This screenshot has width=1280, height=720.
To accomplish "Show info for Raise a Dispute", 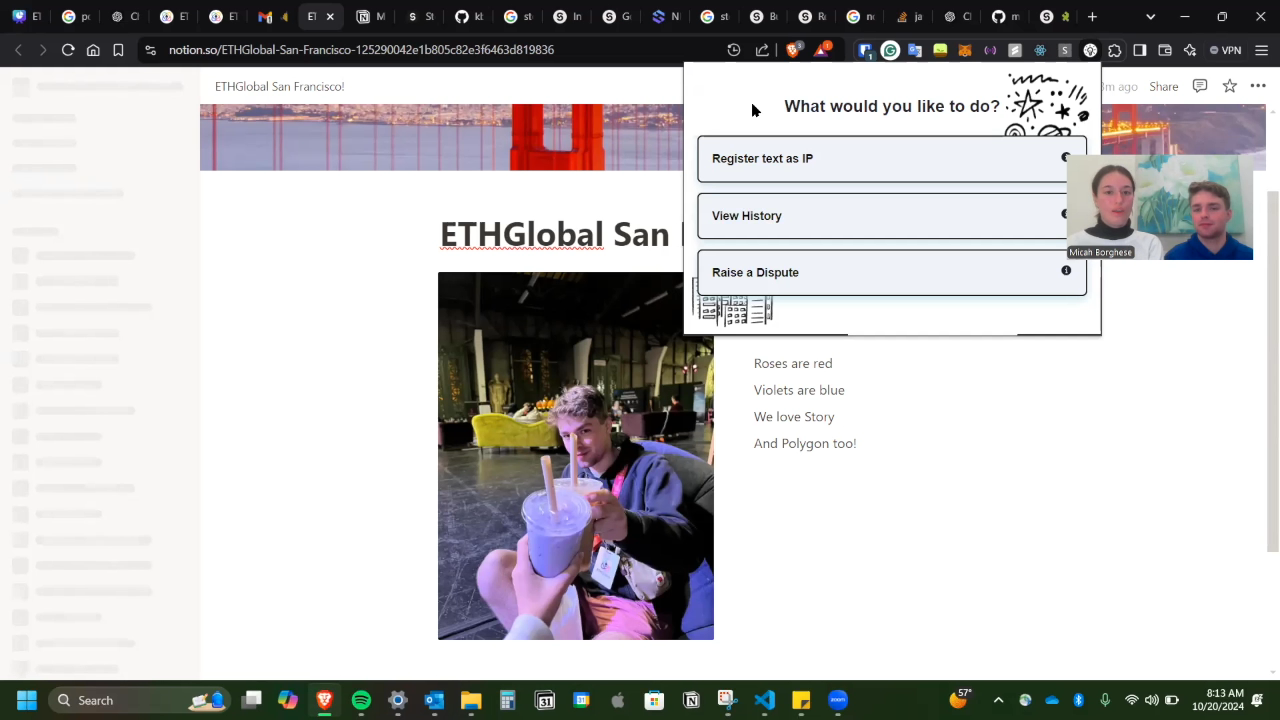I will pos(1066,271).
